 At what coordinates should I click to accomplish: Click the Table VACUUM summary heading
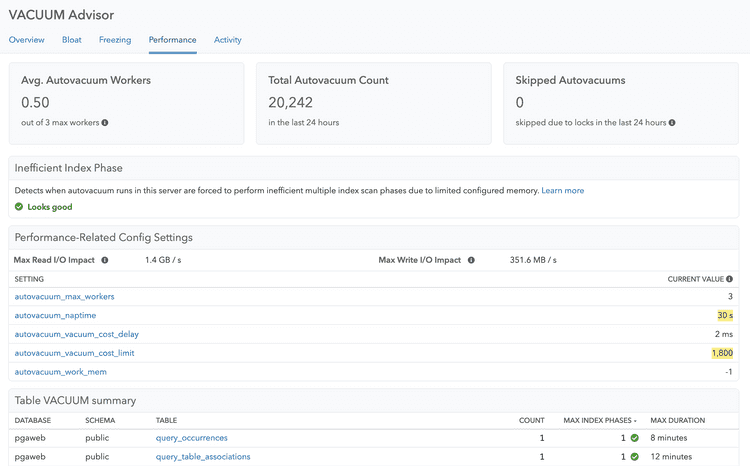pos(75,400)
